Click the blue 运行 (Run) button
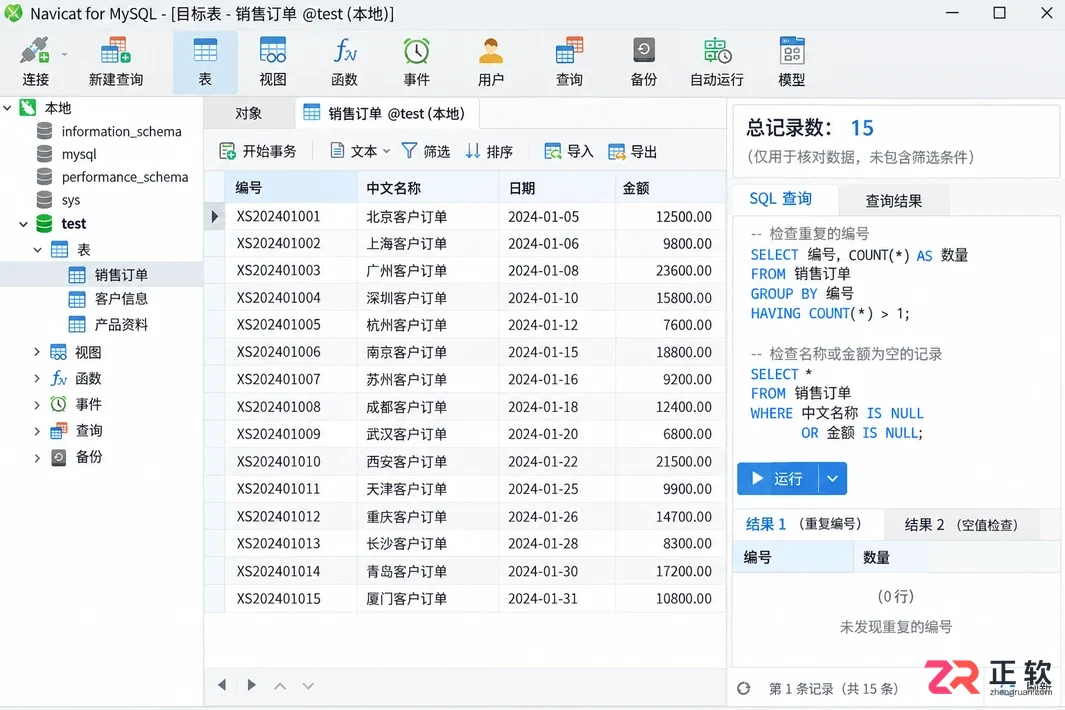Image resolution: width=1065 pixels, height=710 pixels. [x=778, y=479]
